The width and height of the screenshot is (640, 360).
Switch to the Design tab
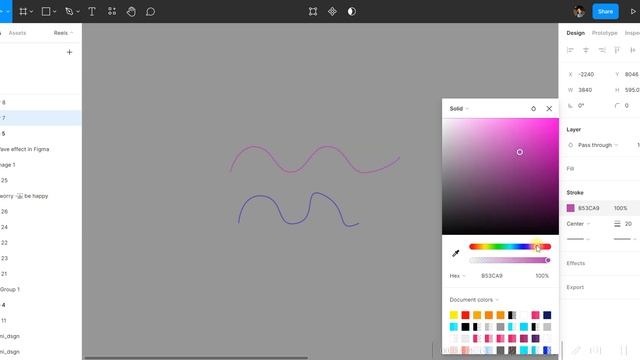point(576,33)
